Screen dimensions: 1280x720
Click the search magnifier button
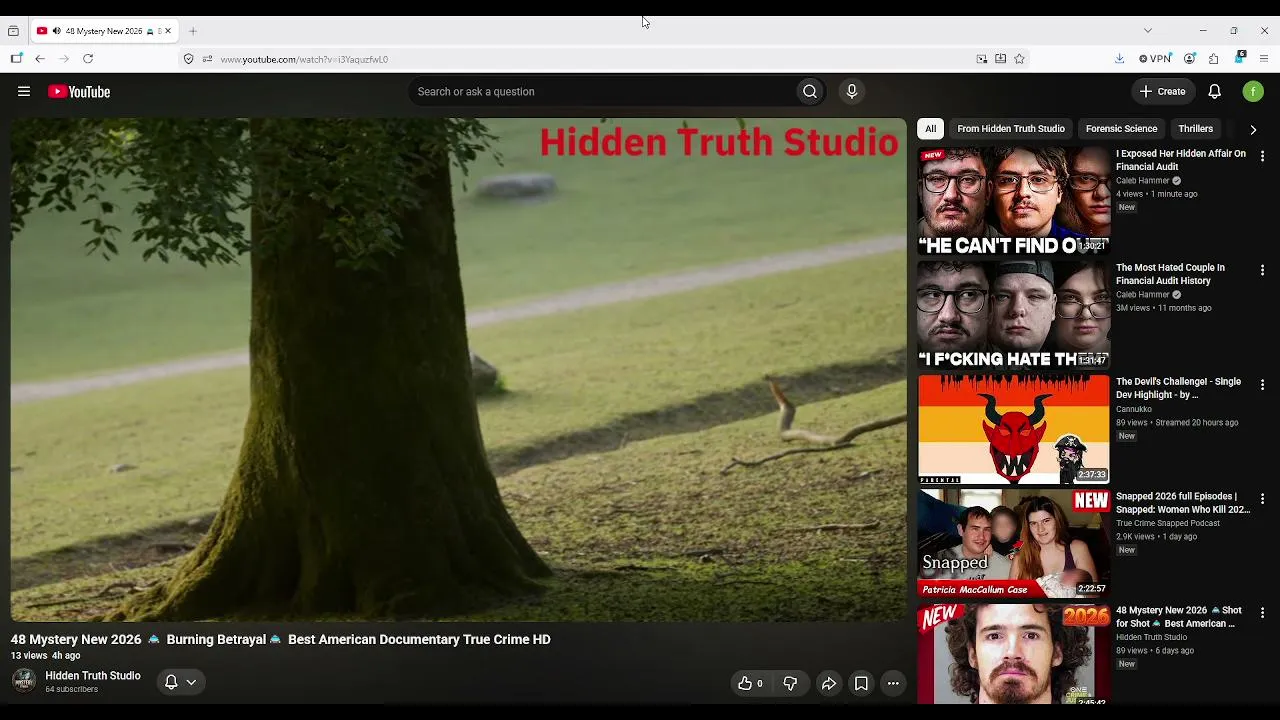tap(810, 92)
